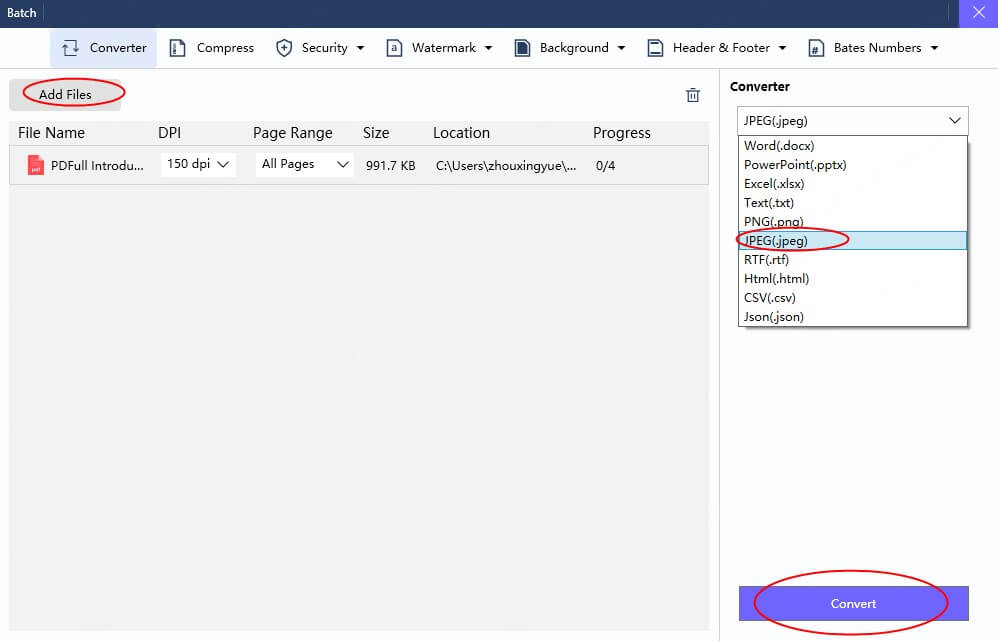Open the Background tool
This screenshot has height=641, width=998.
(x=520, y=47)
